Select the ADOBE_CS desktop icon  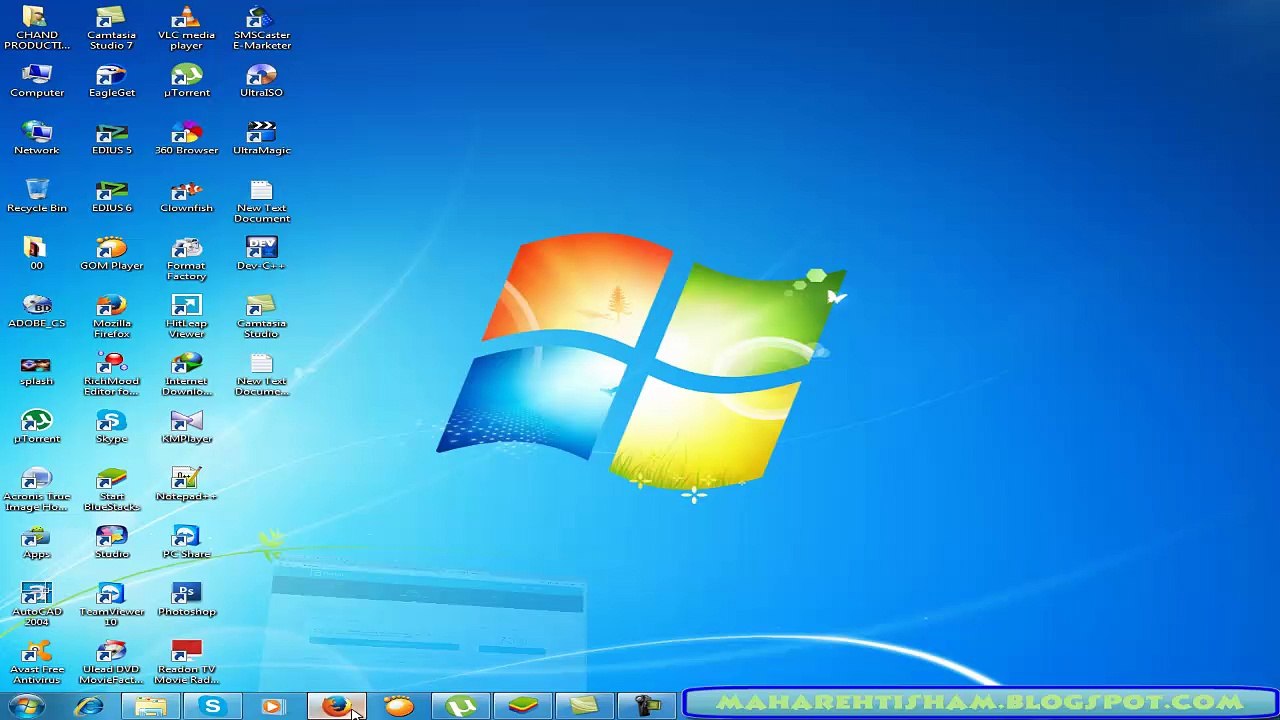coord(37,312)
